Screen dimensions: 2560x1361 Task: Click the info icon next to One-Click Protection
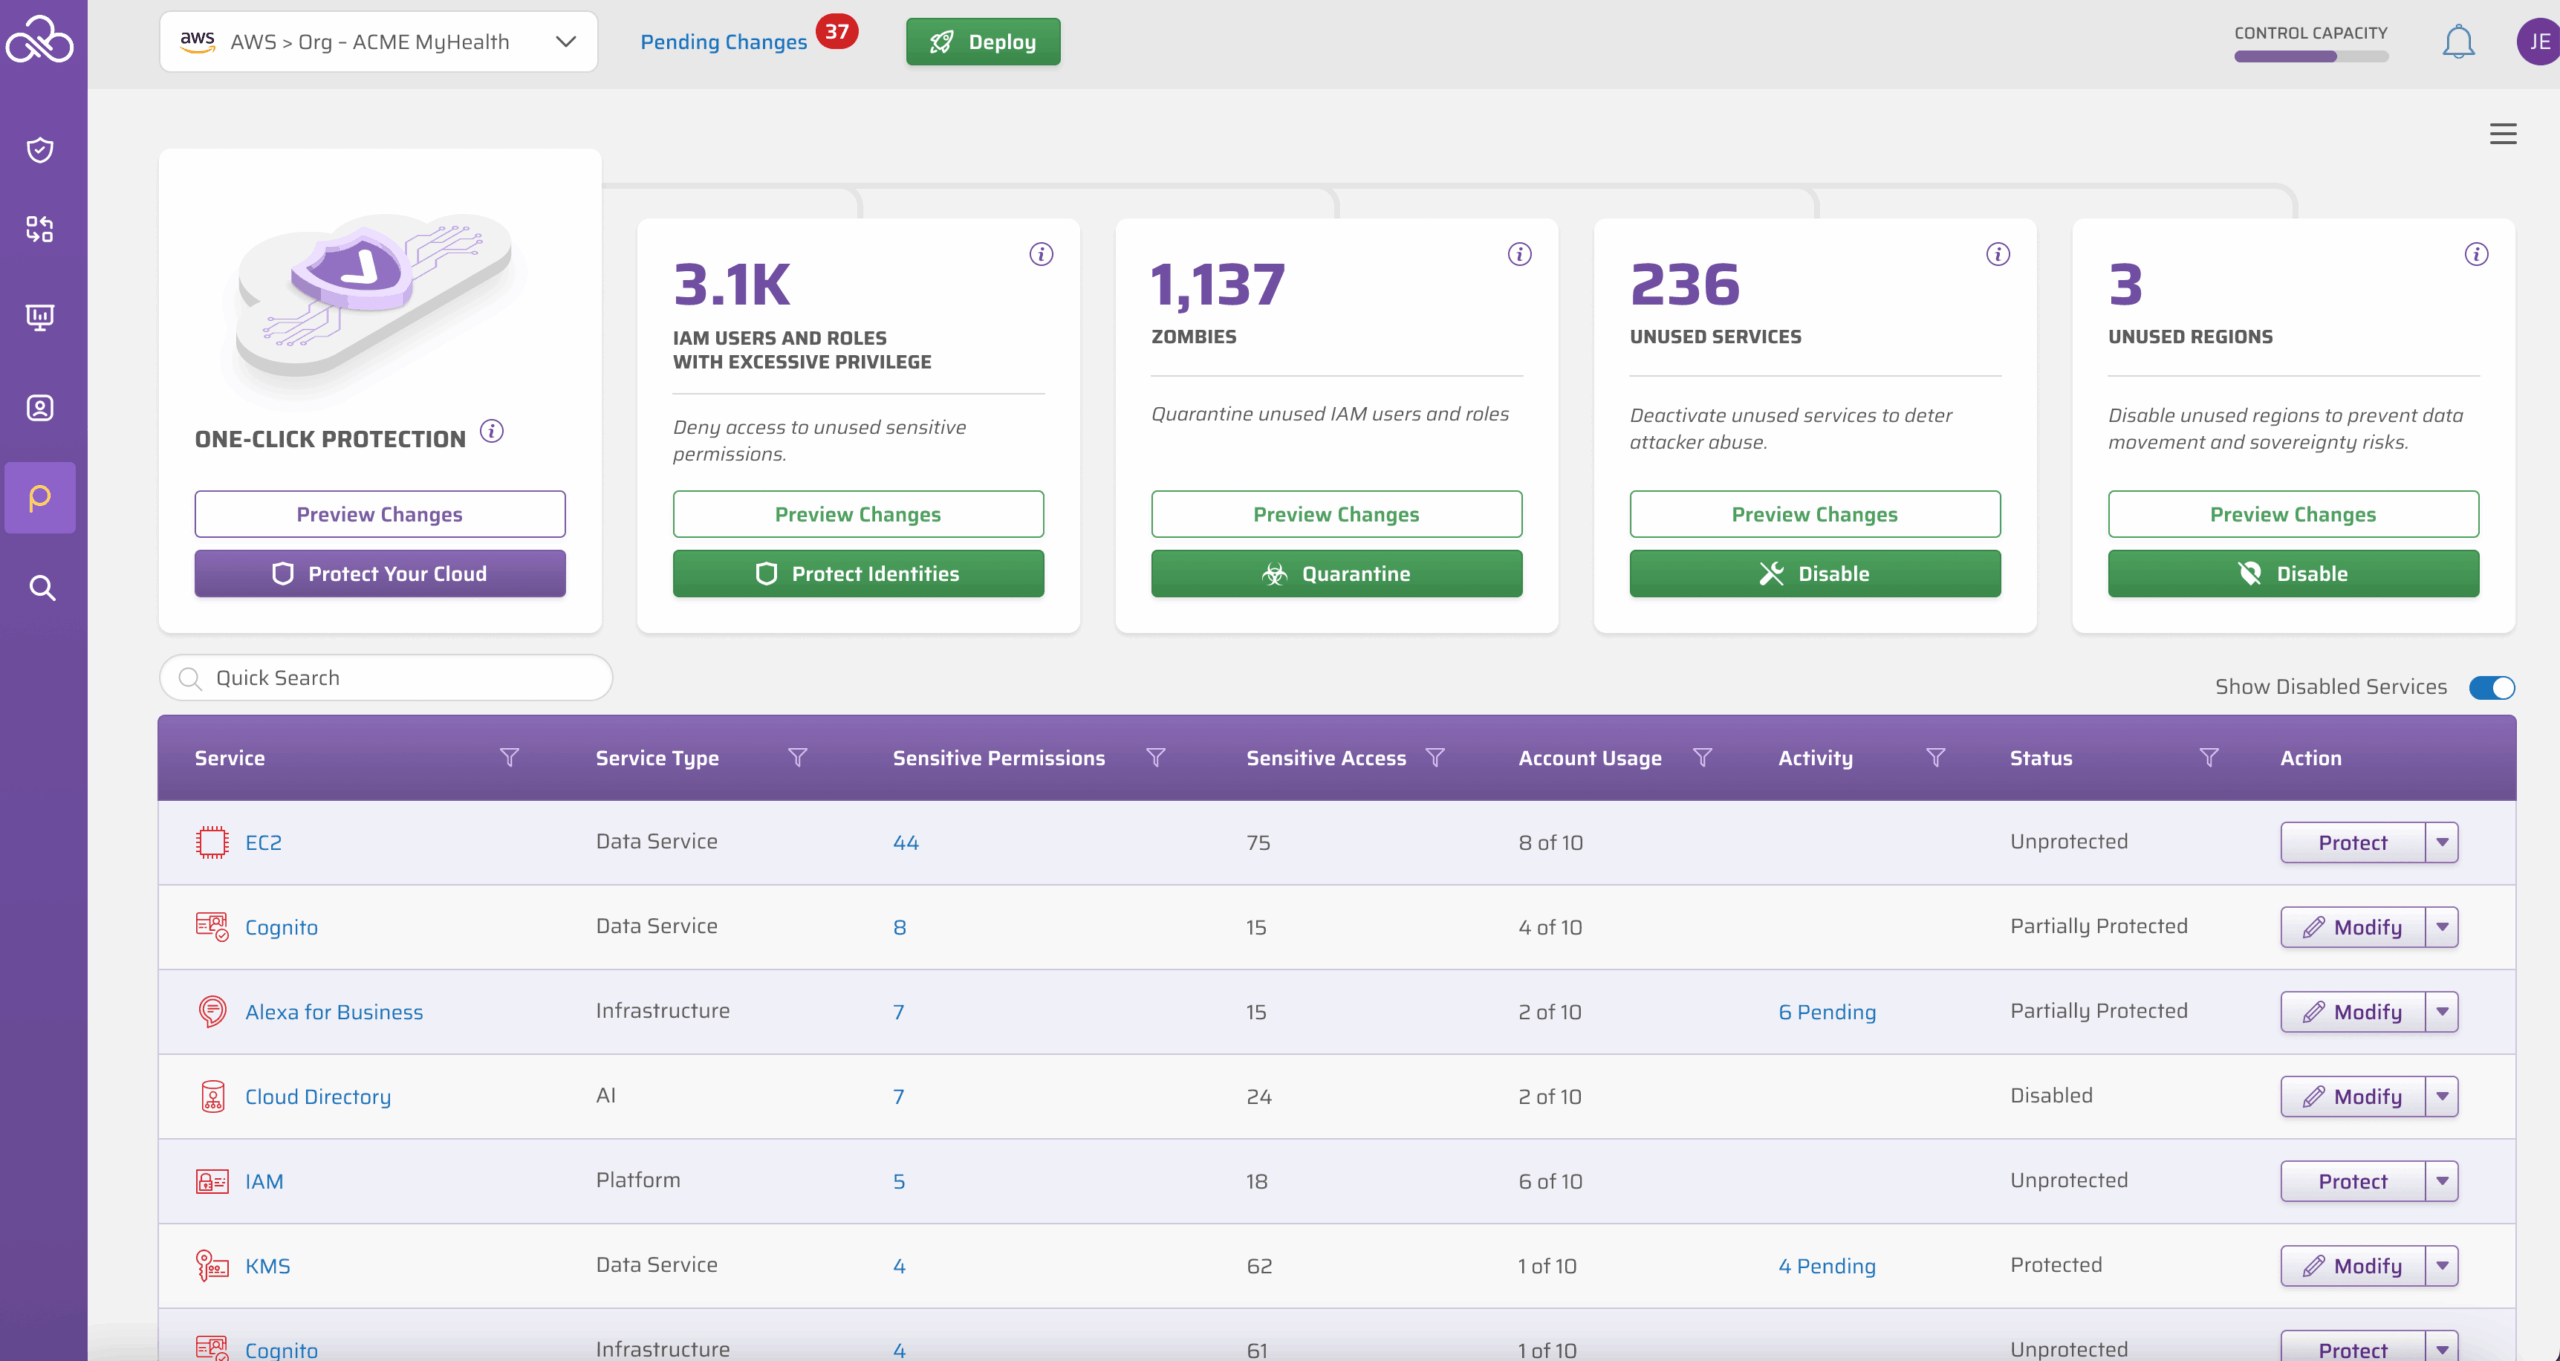(x=490, y=432)
